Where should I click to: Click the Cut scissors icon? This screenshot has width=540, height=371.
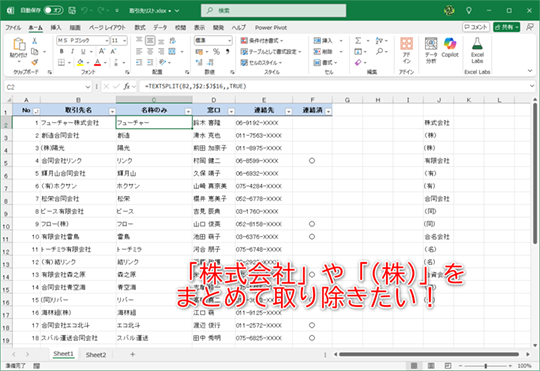[x=34, y=41]
